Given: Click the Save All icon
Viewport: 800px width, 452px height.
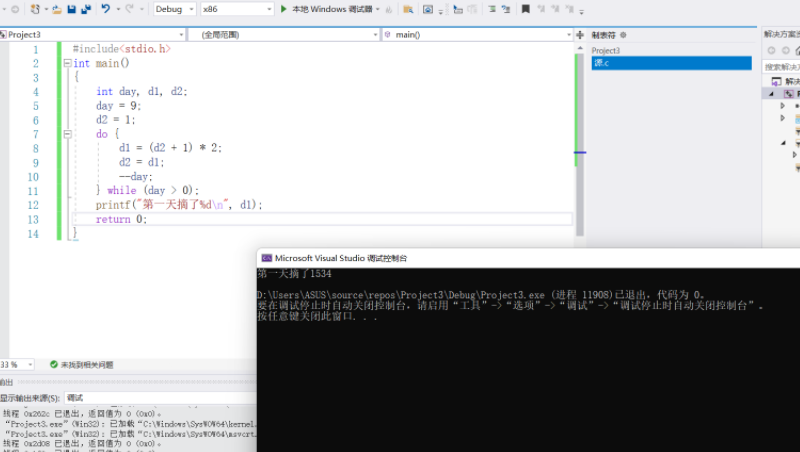Looking at the screenshot, I should (x=86, y=9).
